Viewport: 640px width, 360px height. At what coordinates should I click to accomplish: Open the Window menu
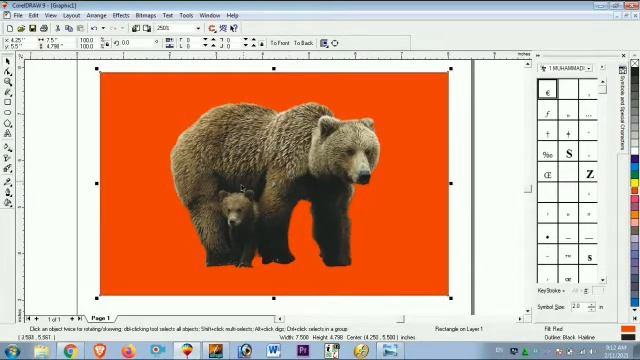[210, 16]
